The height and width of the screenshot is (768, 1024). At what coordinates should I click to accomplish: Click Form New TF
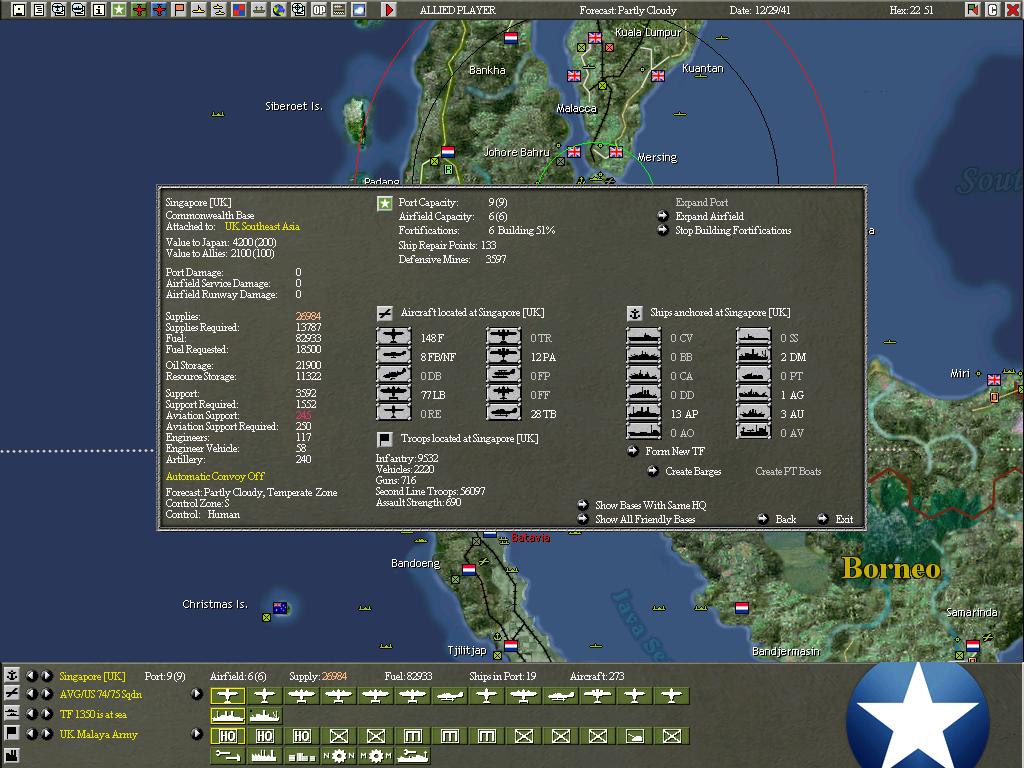pos(674,451)
